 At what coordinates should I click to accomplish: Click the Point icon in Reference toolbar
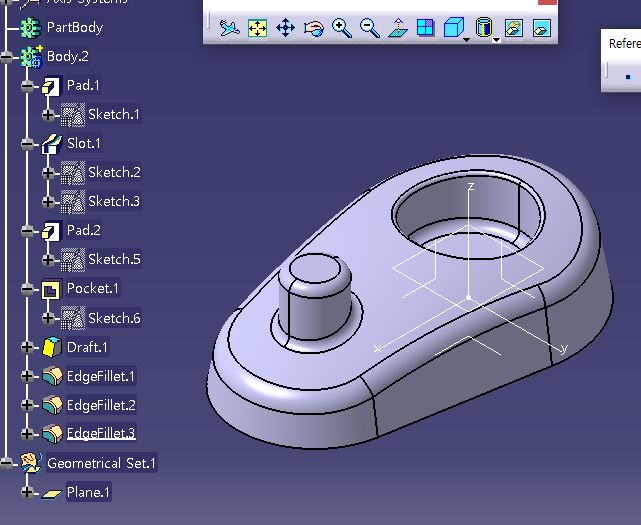(628, 77)
